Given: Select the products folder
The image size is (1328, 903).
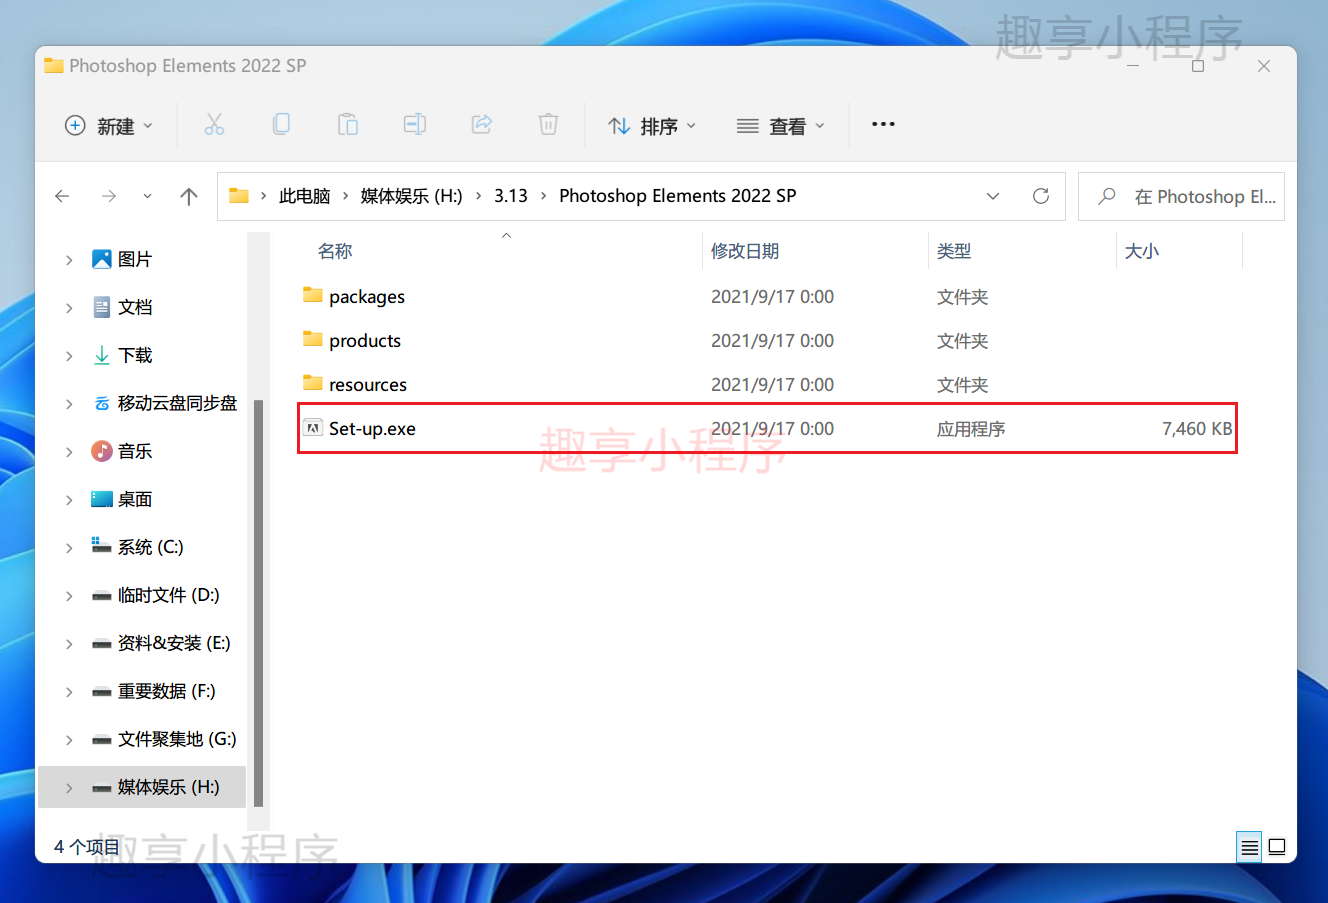Looking at the screenshot, I should (365, 341).
